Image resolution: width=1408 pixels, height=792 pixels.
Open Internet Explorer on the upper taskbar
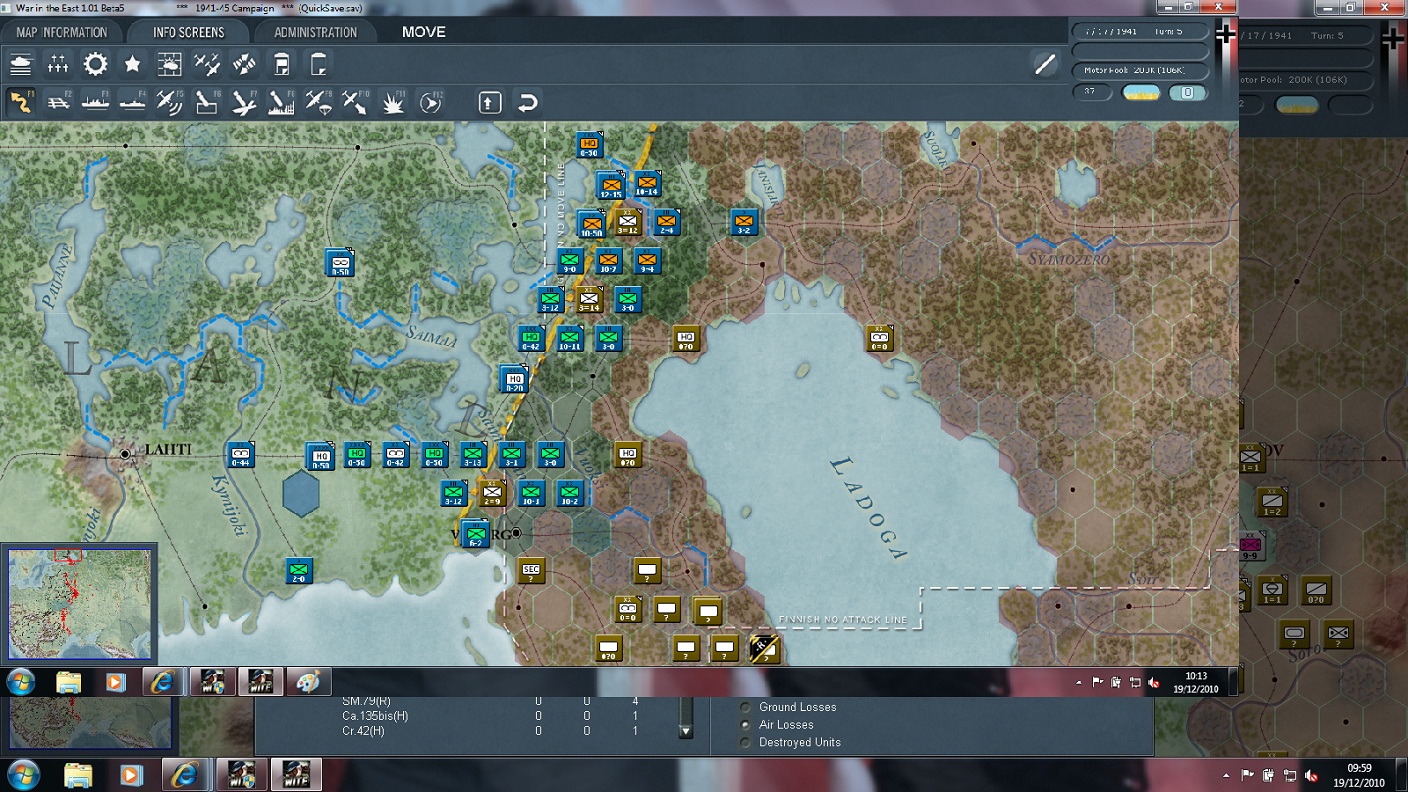tap(162, 682)
